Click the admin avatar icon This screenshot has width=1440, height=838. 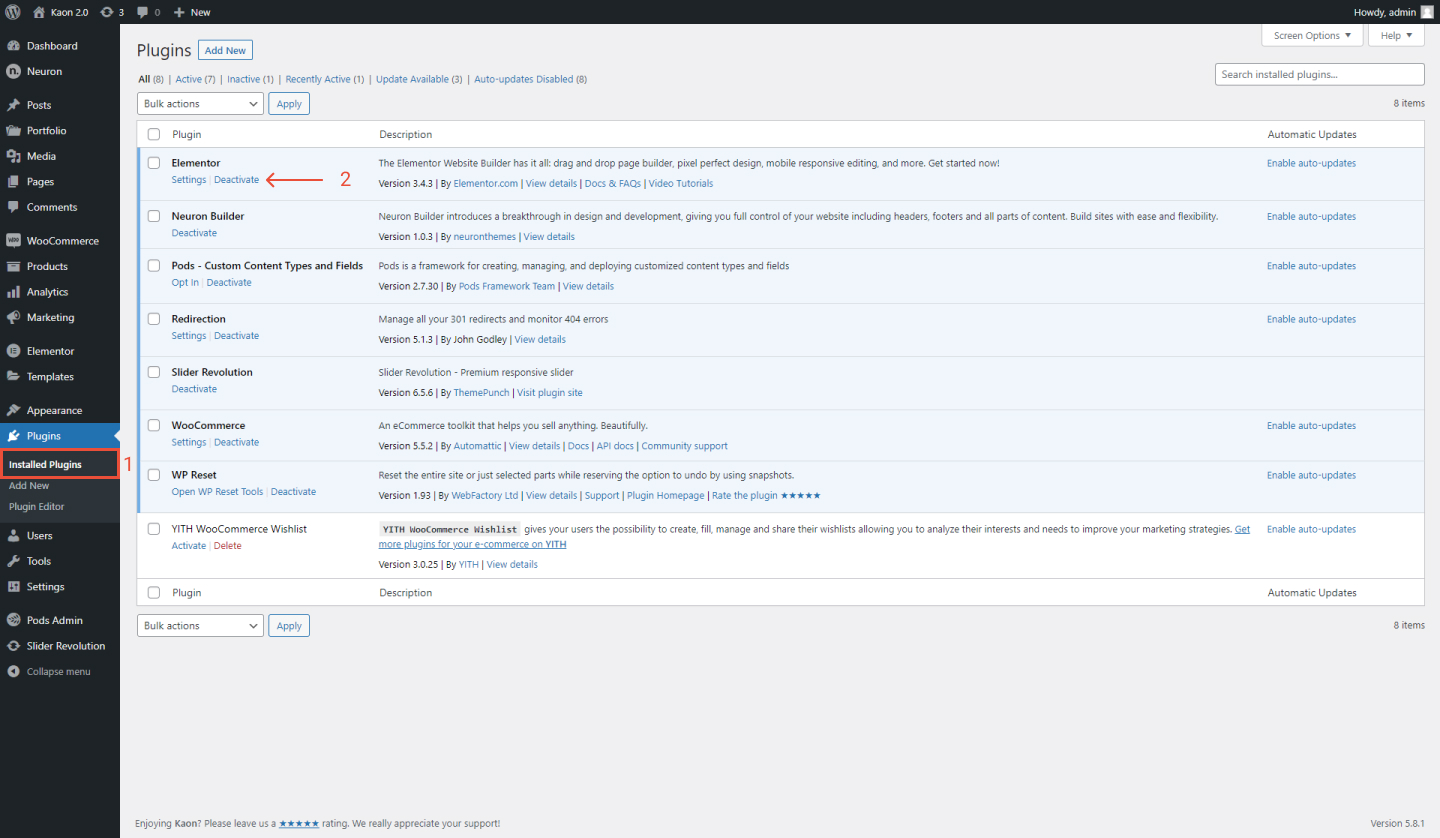click(1426, 12)
